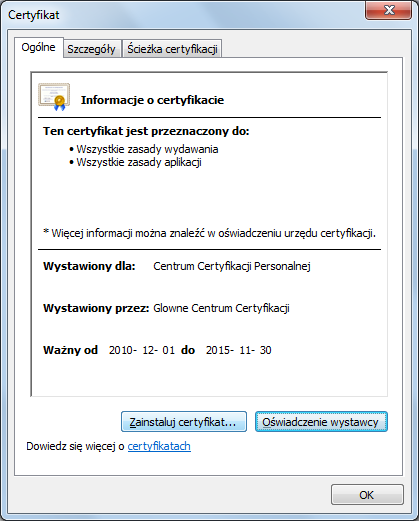This screenshot has height=521, width=419.
Task: Click the Certyfikat window title text
Action: pos(34,15)
